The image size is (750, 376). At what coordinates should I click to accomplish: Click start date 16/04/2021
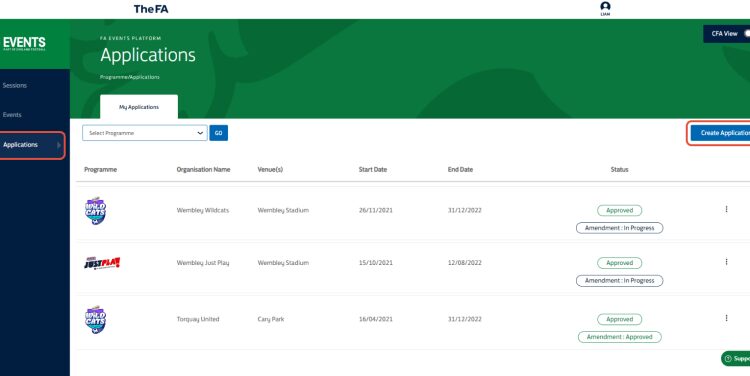tap(375, 319)
